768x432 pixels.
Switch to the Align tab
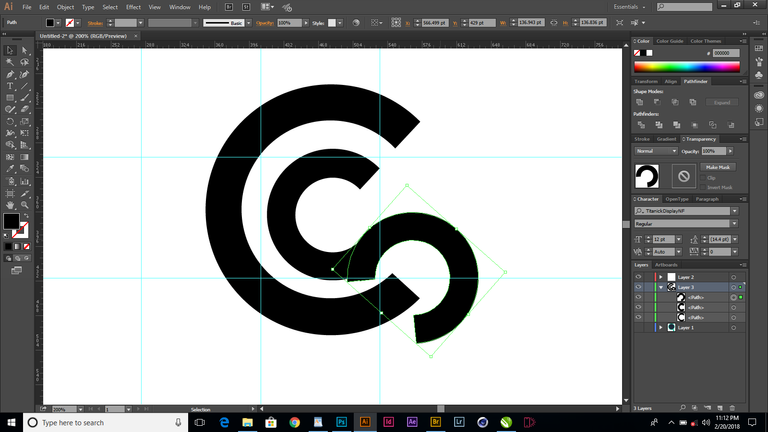[x=670, y=81]
